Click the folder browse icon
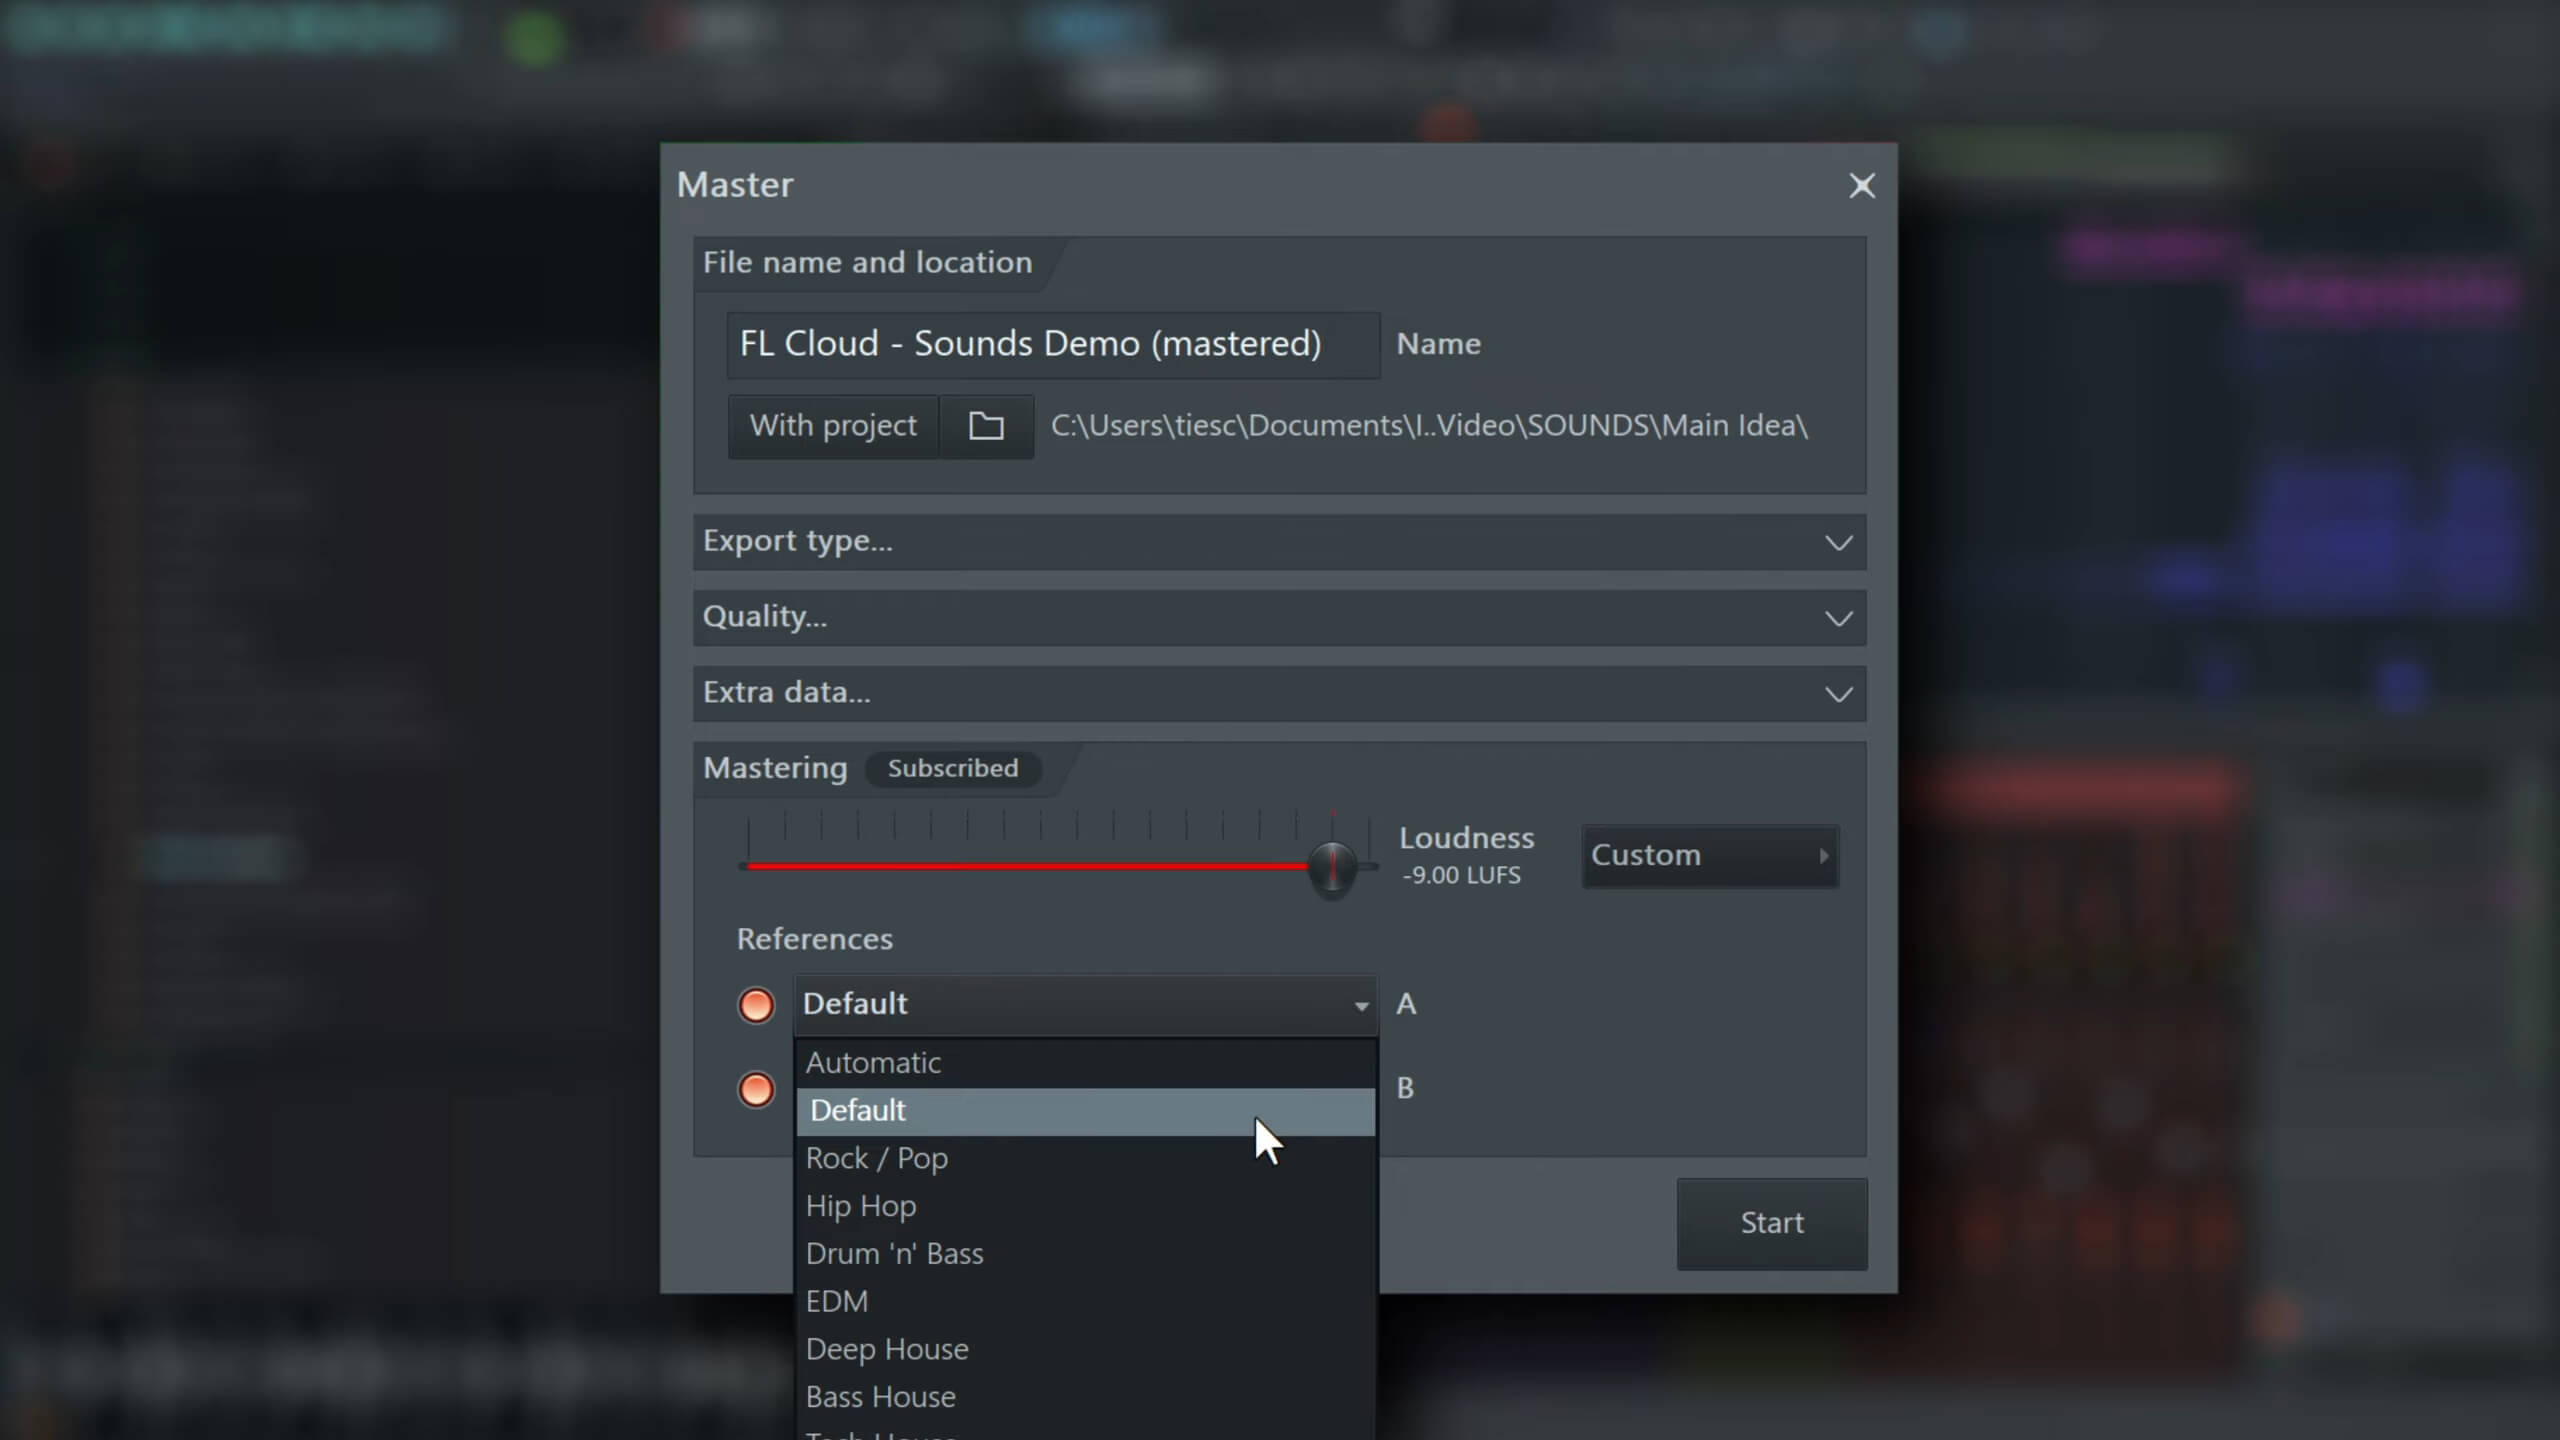 [986, 426]
